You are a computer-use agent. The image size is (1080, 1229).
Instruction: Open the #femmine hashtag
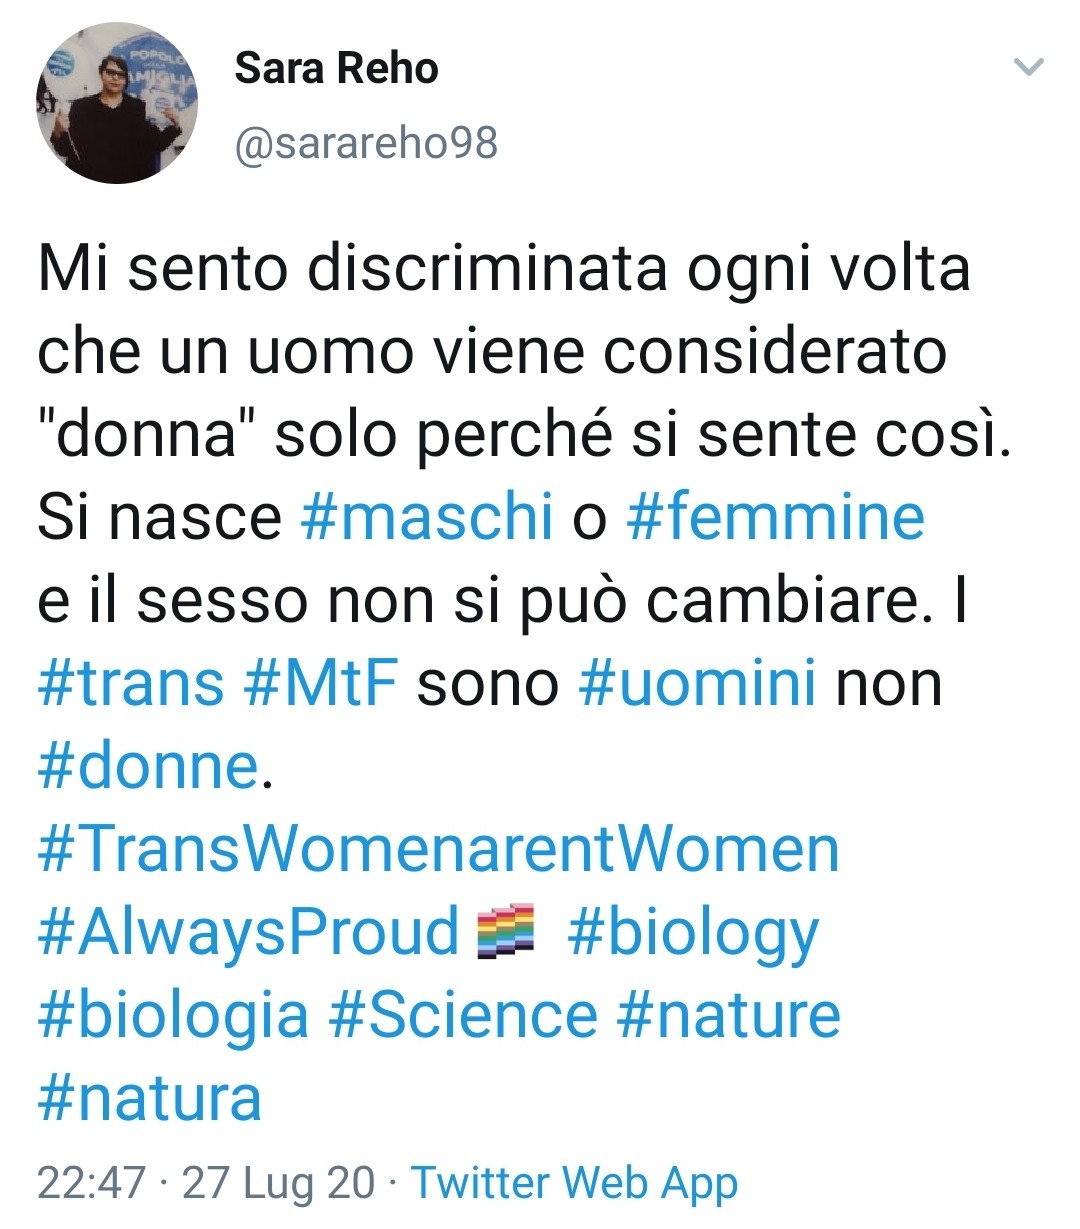[775, 517]
